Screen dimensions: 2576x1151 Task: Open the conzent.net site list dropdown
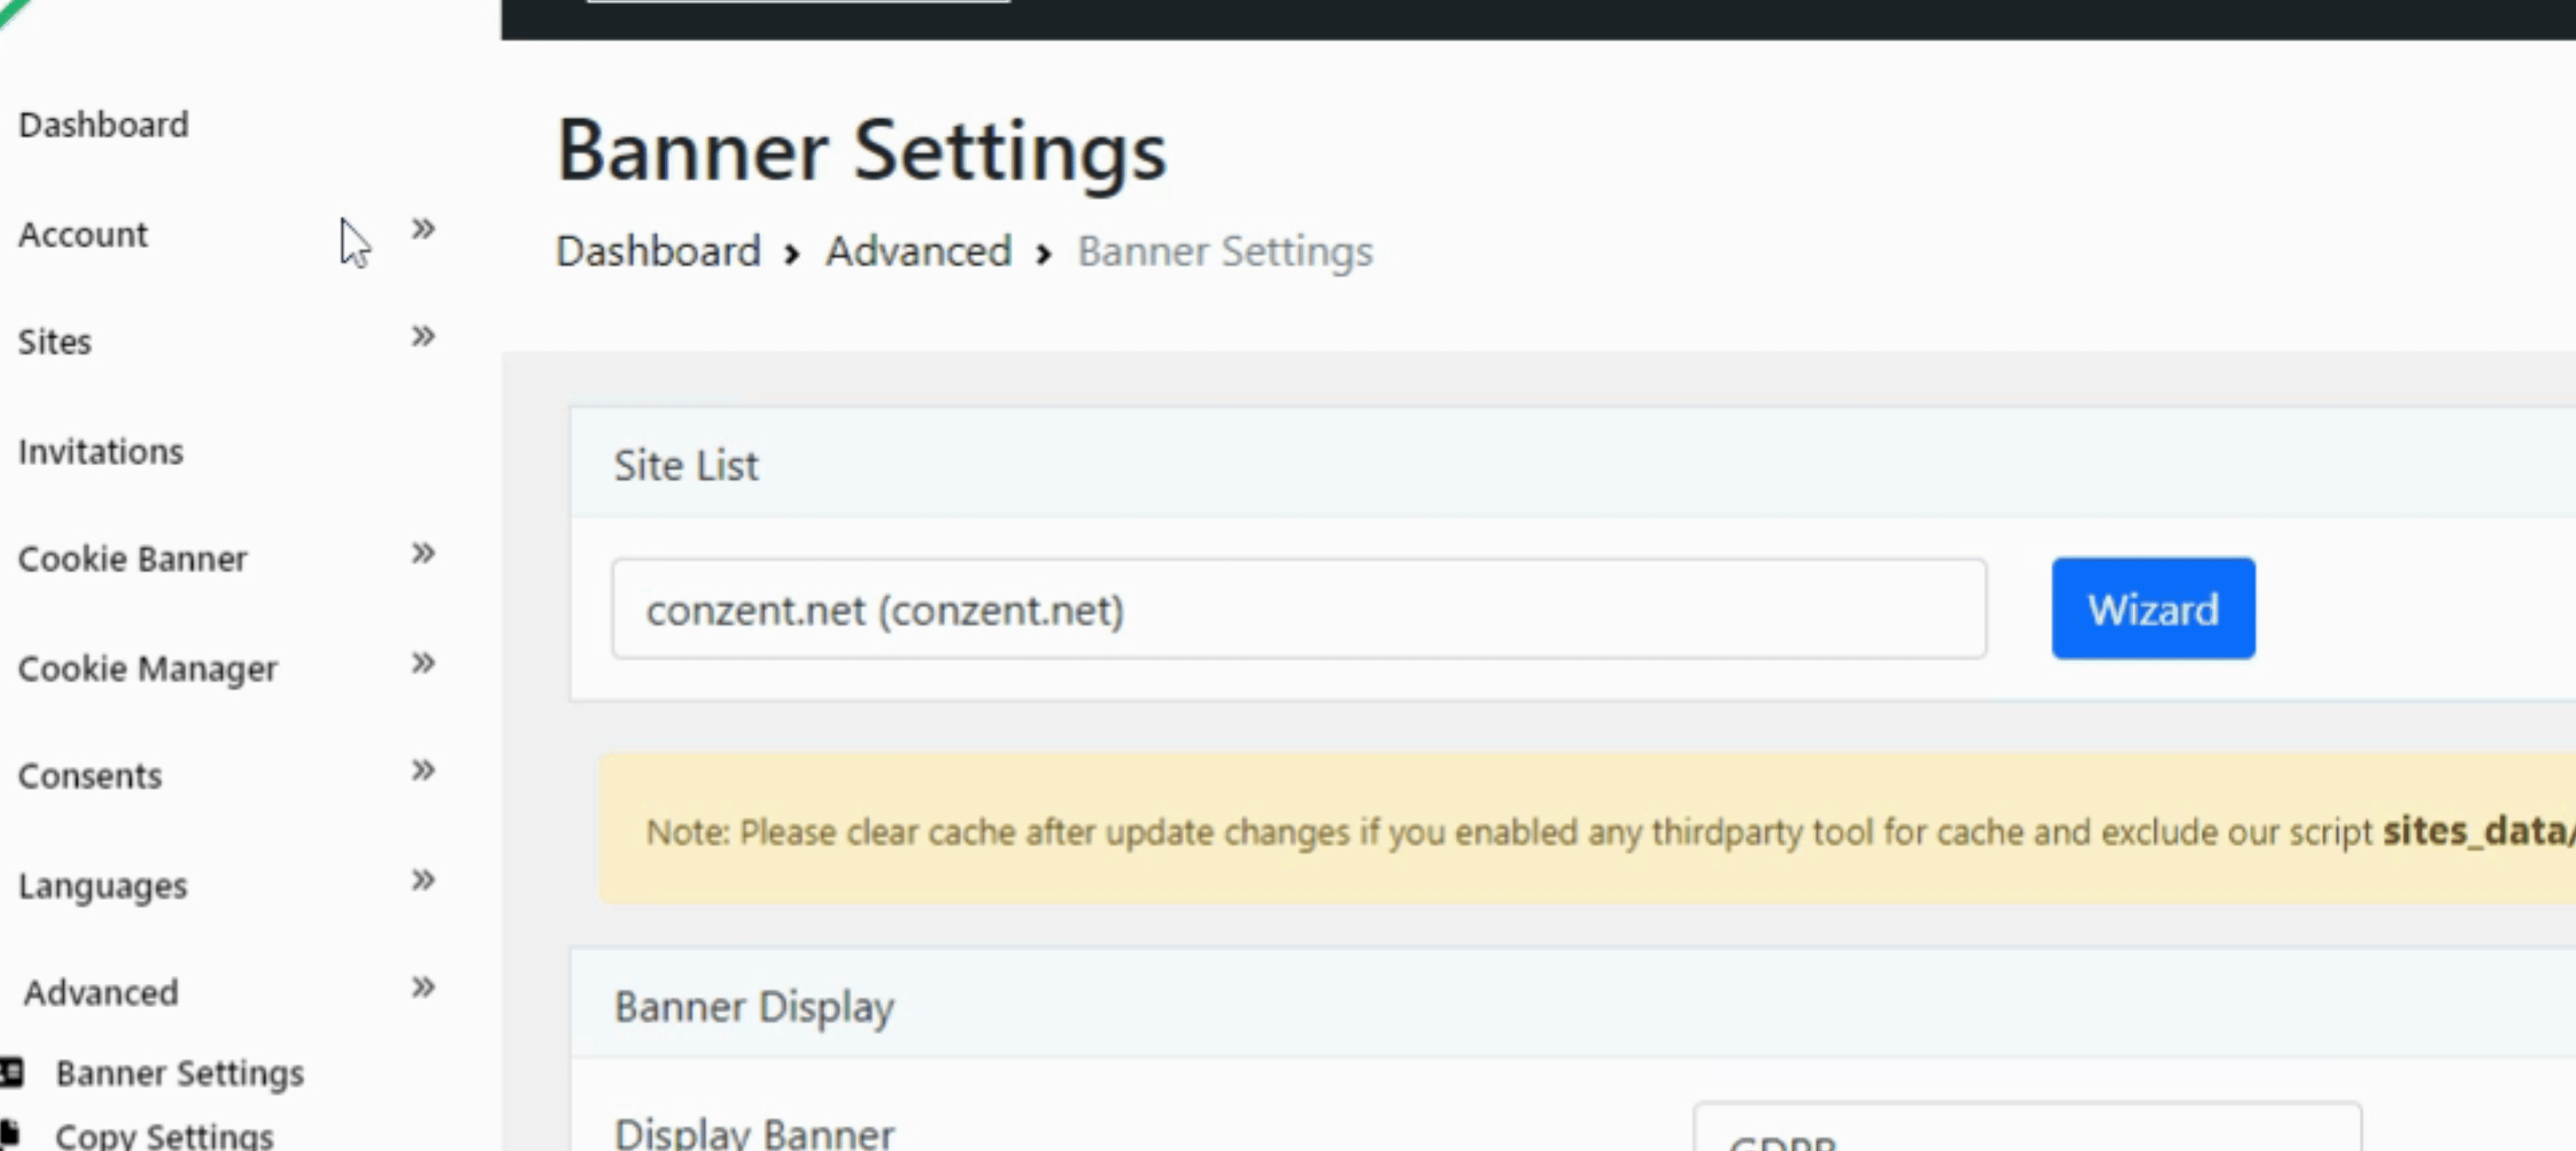coord(1299,609)
